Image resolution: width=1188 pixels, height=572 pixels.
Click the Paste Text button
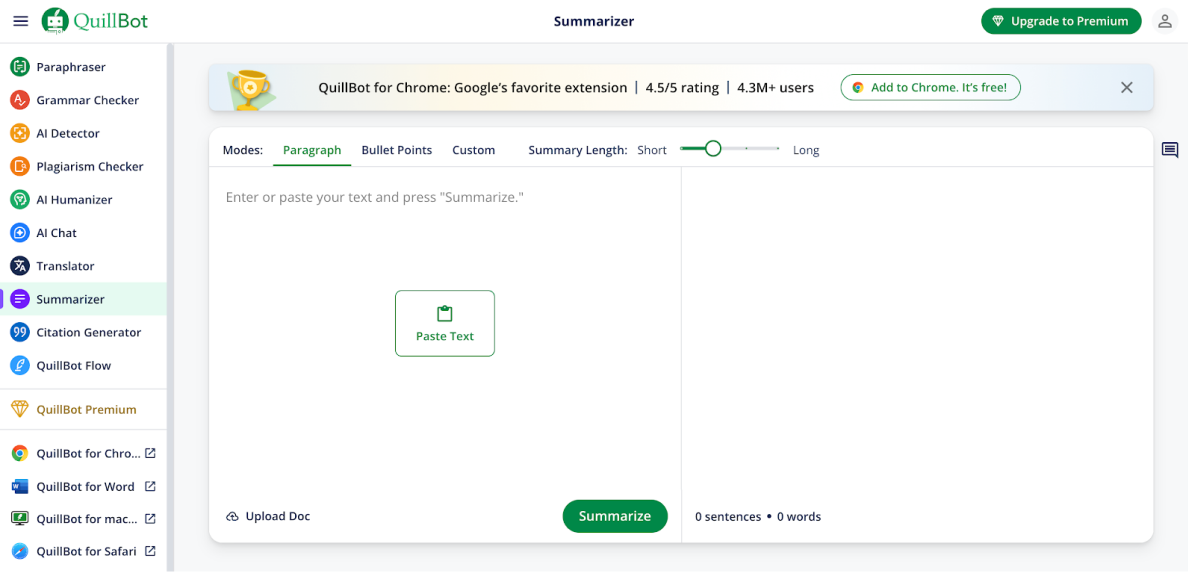[444, 323]
